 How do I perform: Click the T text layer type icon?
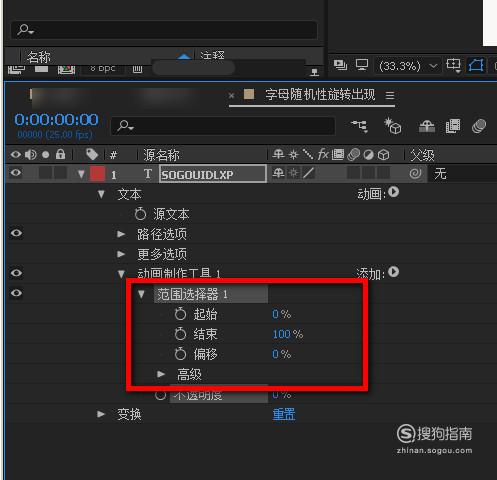[148, 174]
